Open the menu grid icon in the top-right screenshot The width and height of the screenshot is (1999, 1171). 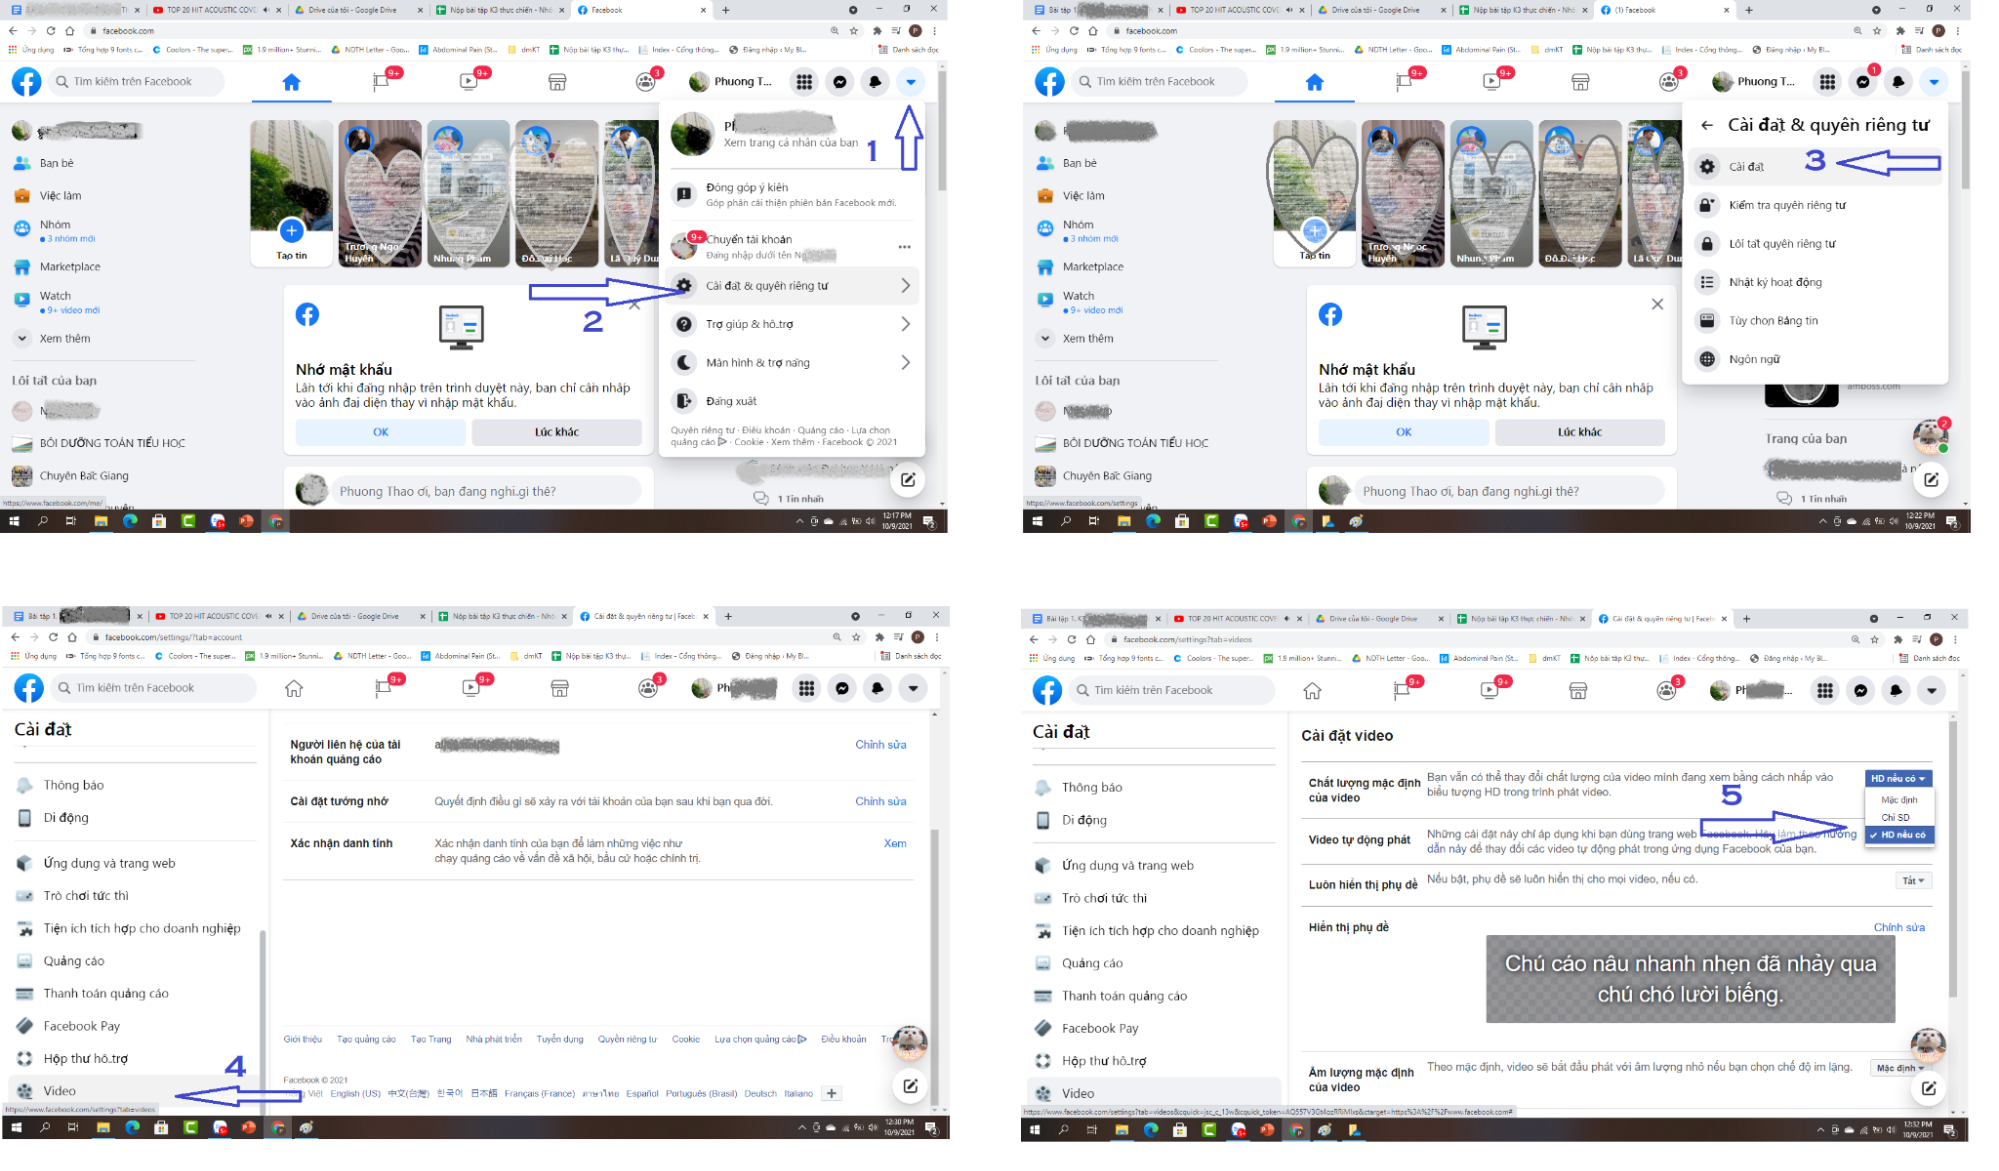pyautogui.click(x=1827, y=82)
